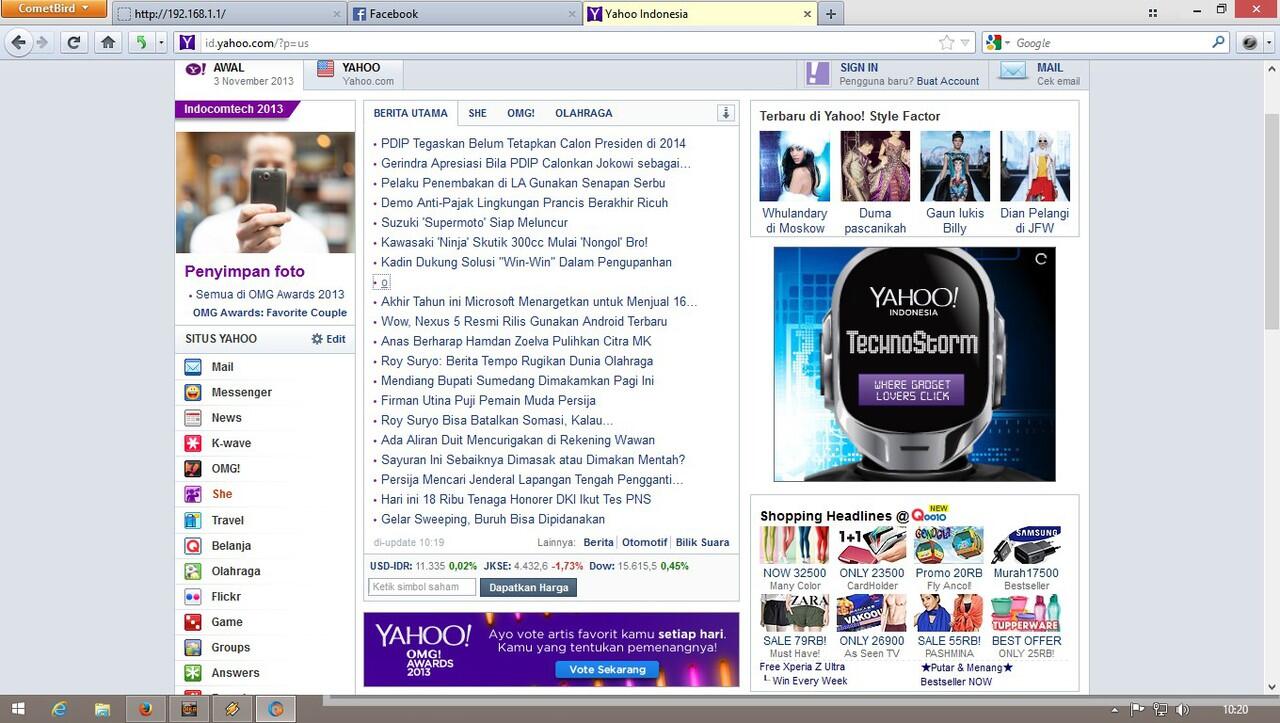This screenshot has height=723, width=1280.
Task: Open the Belanja shopping icon
Action: coord(193,545)
